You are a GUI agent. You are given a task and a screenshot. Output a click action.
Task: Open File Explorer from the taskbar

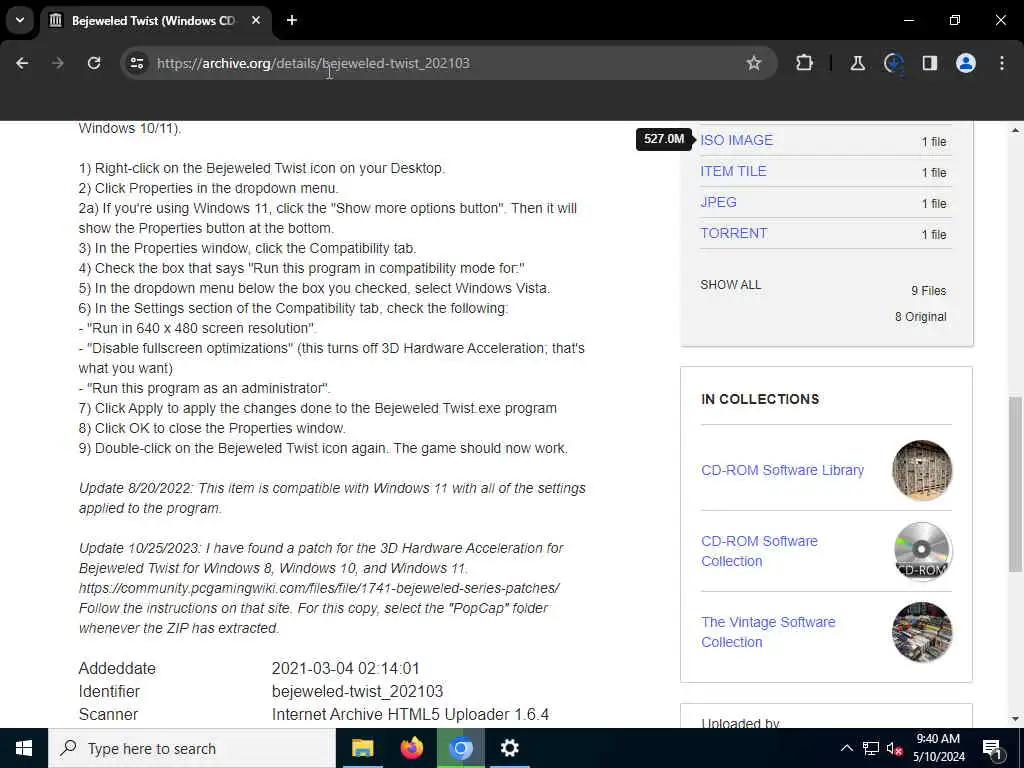pos(362,748)
